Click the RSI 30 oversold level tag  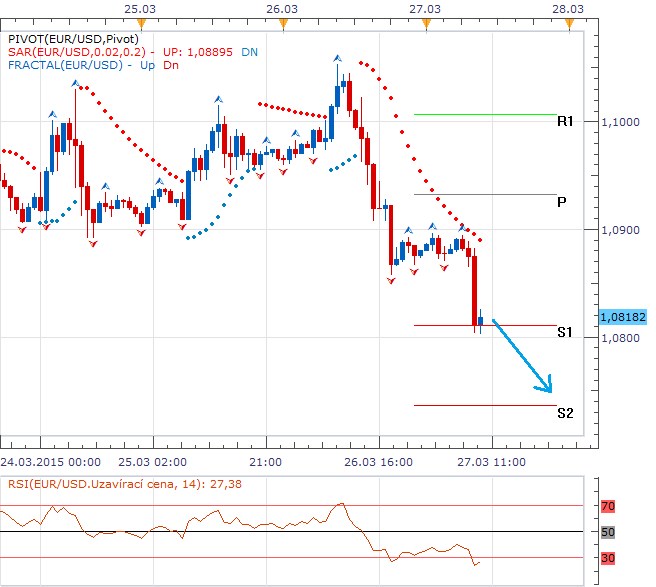[607, 557]
